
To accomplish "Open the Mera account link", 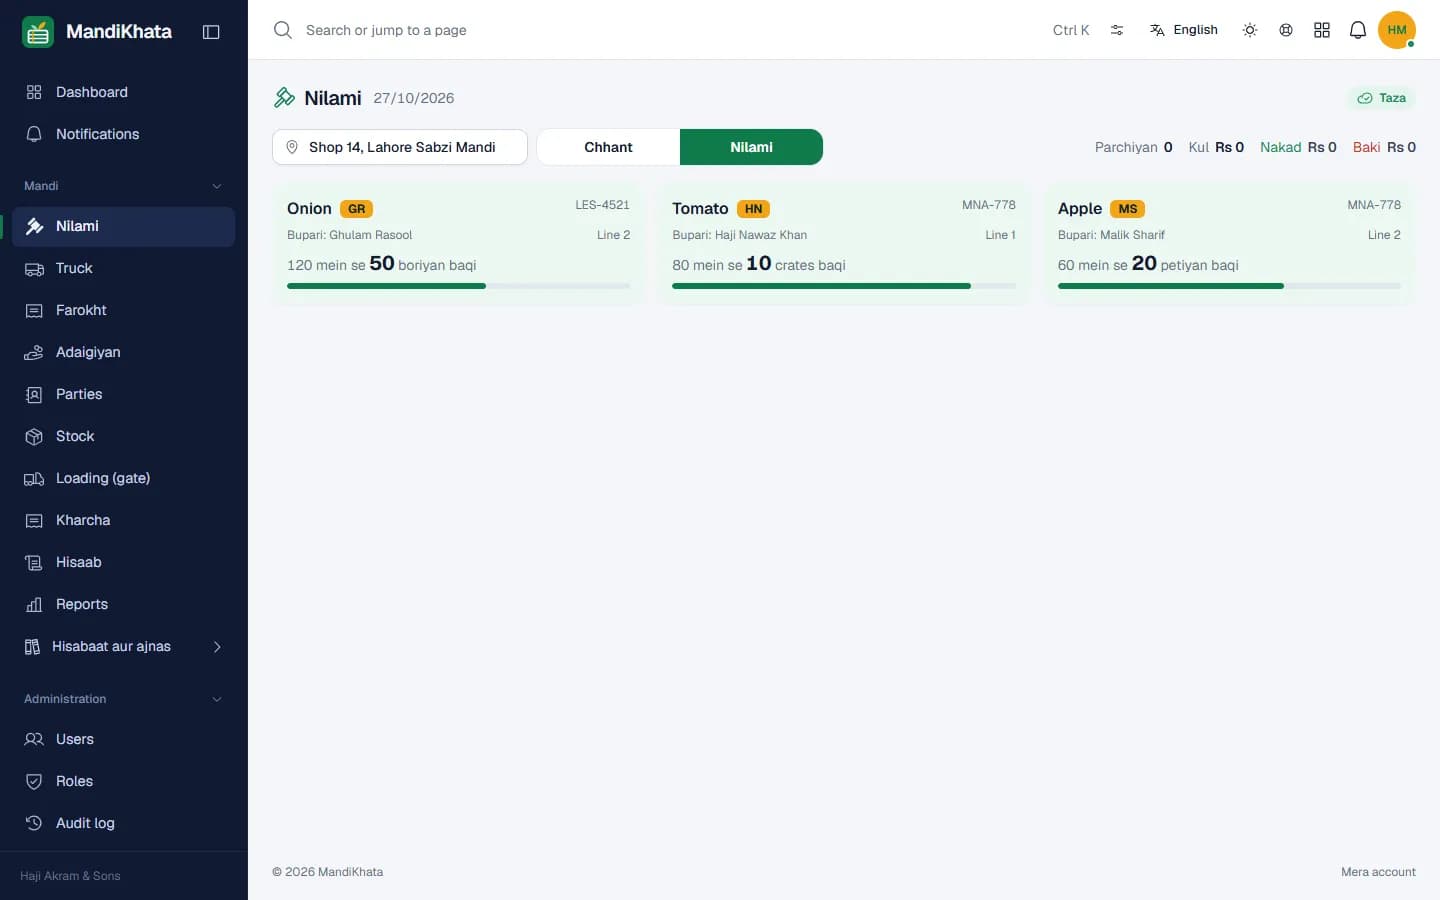I will [1378, 872].
